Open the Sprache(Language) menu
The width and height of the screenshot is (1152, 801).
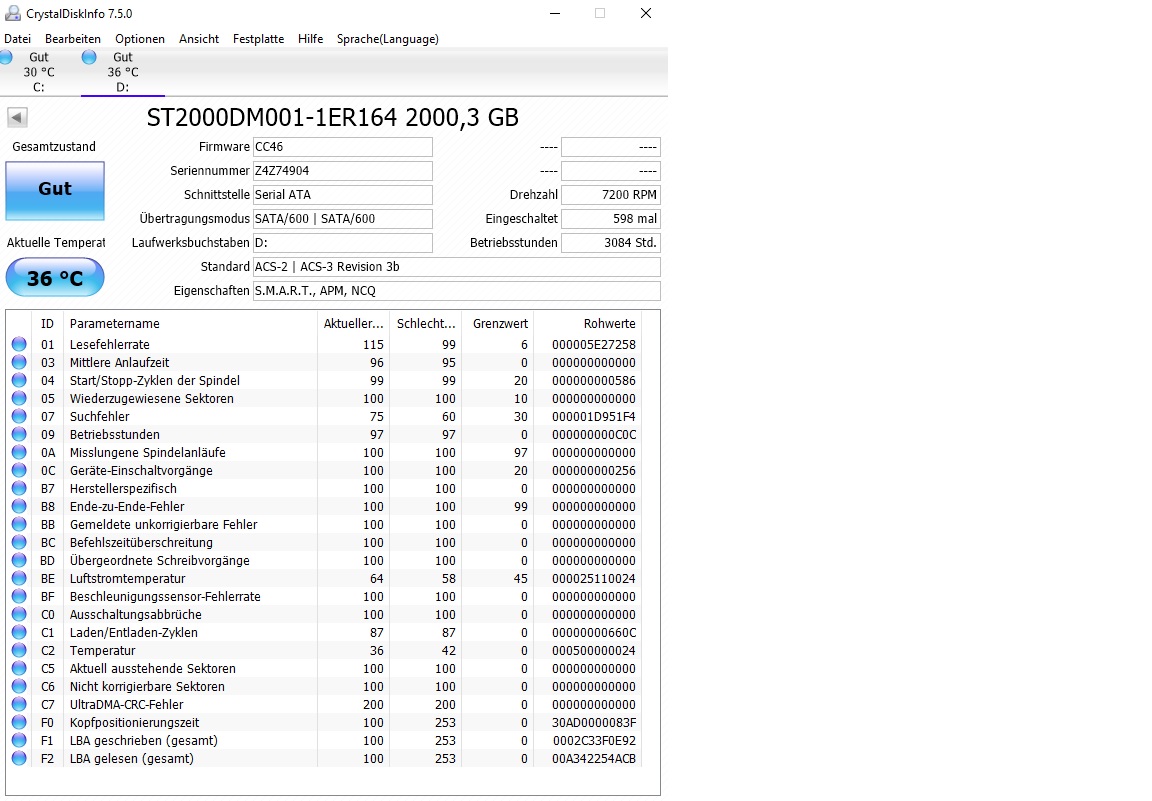point(388,39)
